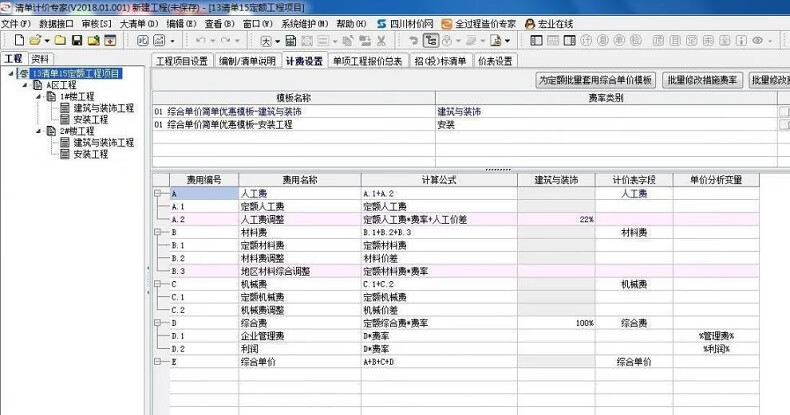Click the eye visibility toolbar icon
Screen dimensions: 790x415
(x=758, y=41)
